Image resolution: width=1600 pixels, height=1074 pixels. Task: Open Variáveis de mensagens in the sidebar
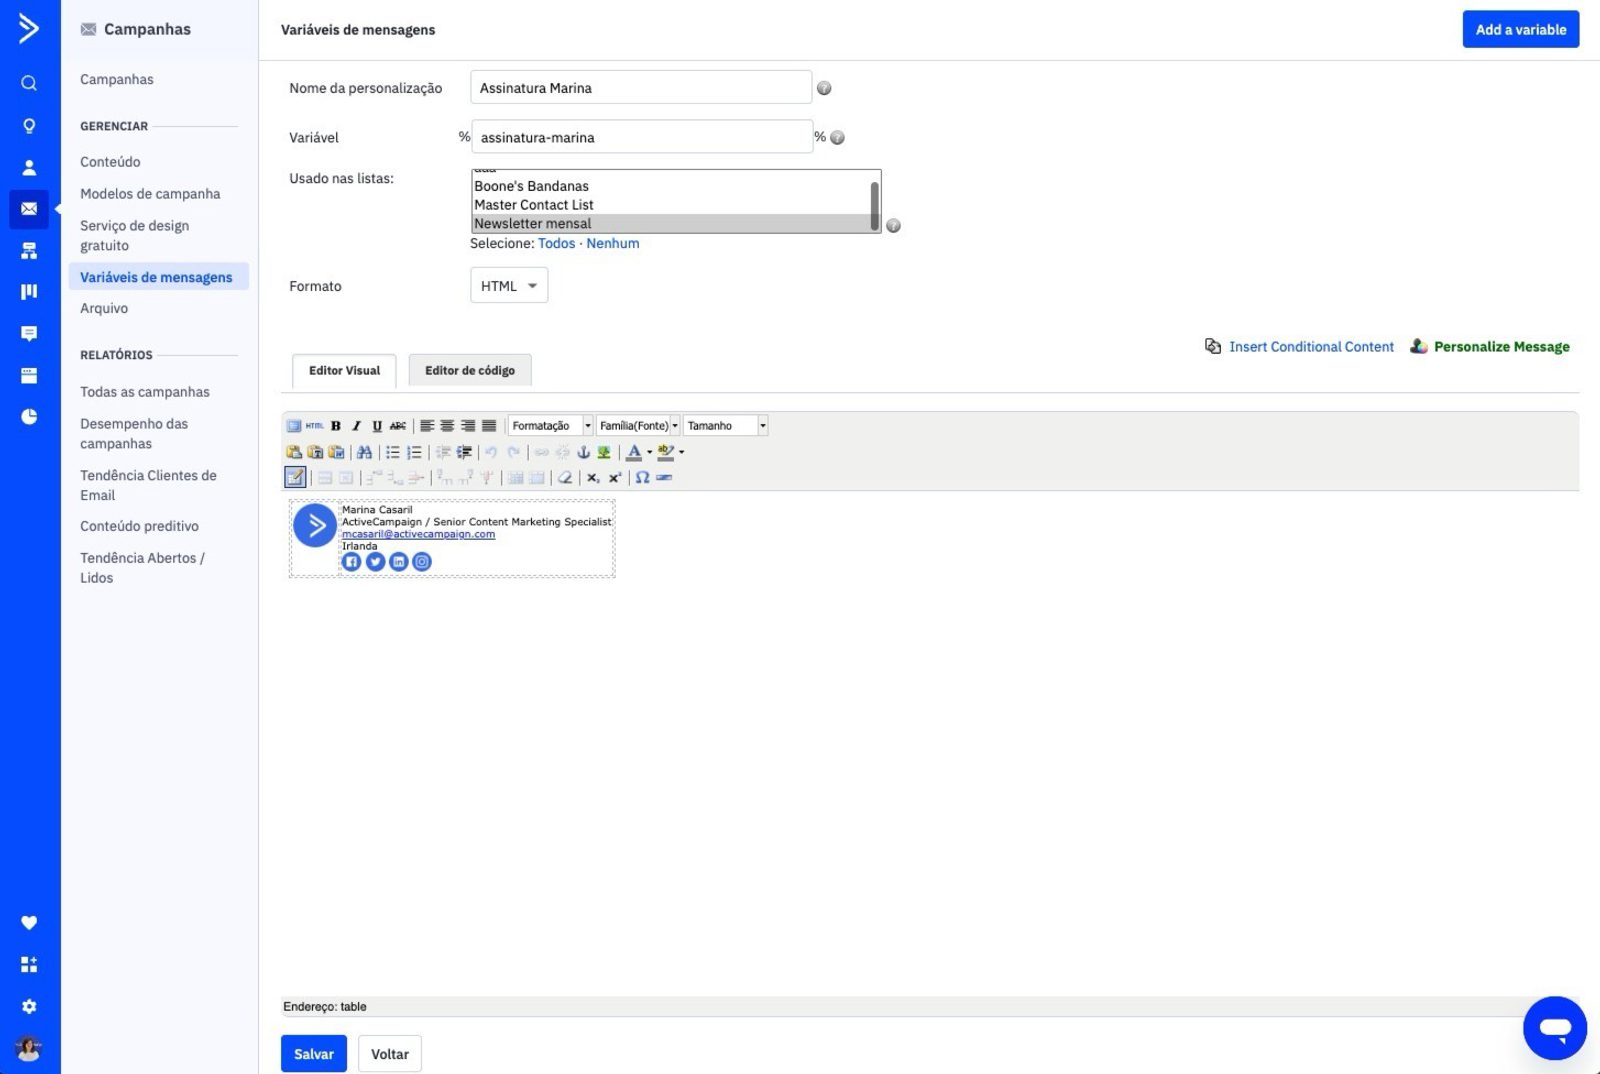click(x=157, y=276)
